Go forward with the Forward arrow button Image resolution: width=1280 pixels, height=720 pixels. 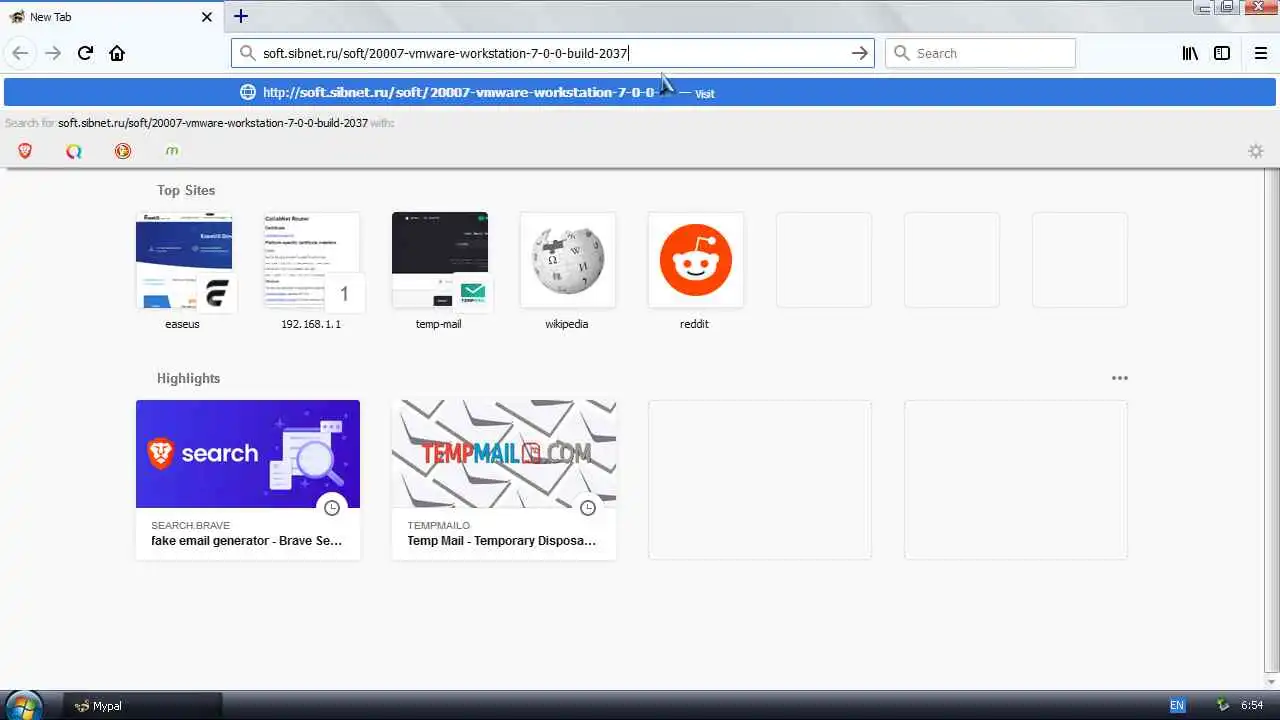point(53,53)
